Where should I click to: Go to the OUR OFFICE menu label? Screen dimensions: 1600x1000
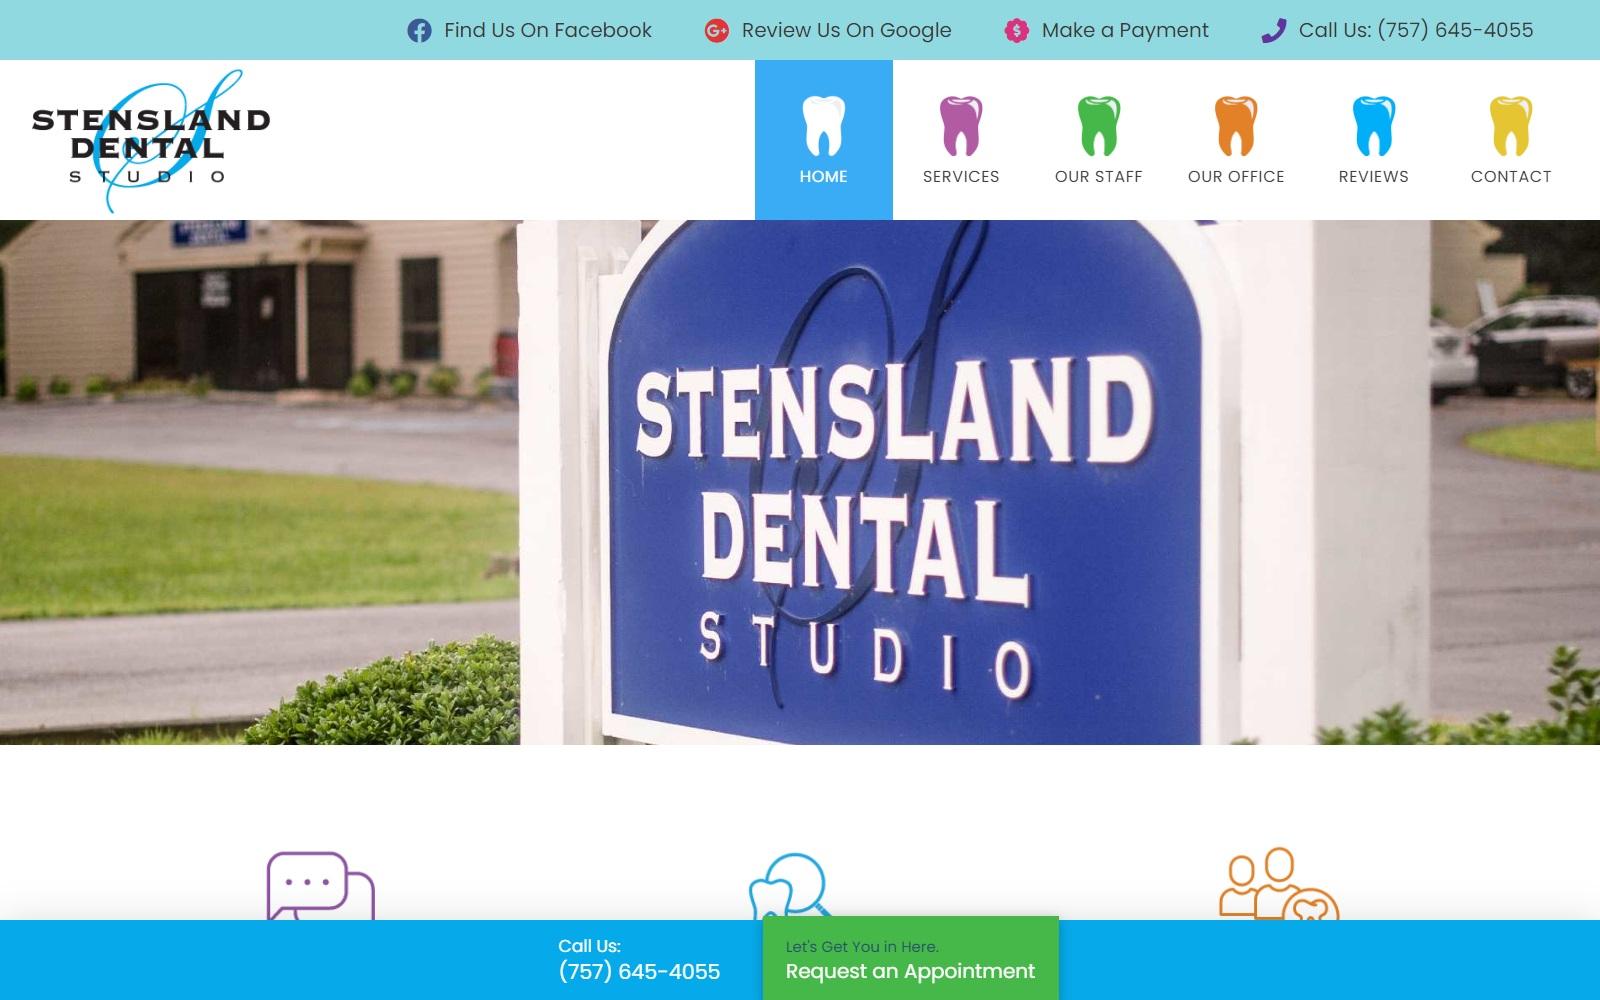[x=1236, y=177]
